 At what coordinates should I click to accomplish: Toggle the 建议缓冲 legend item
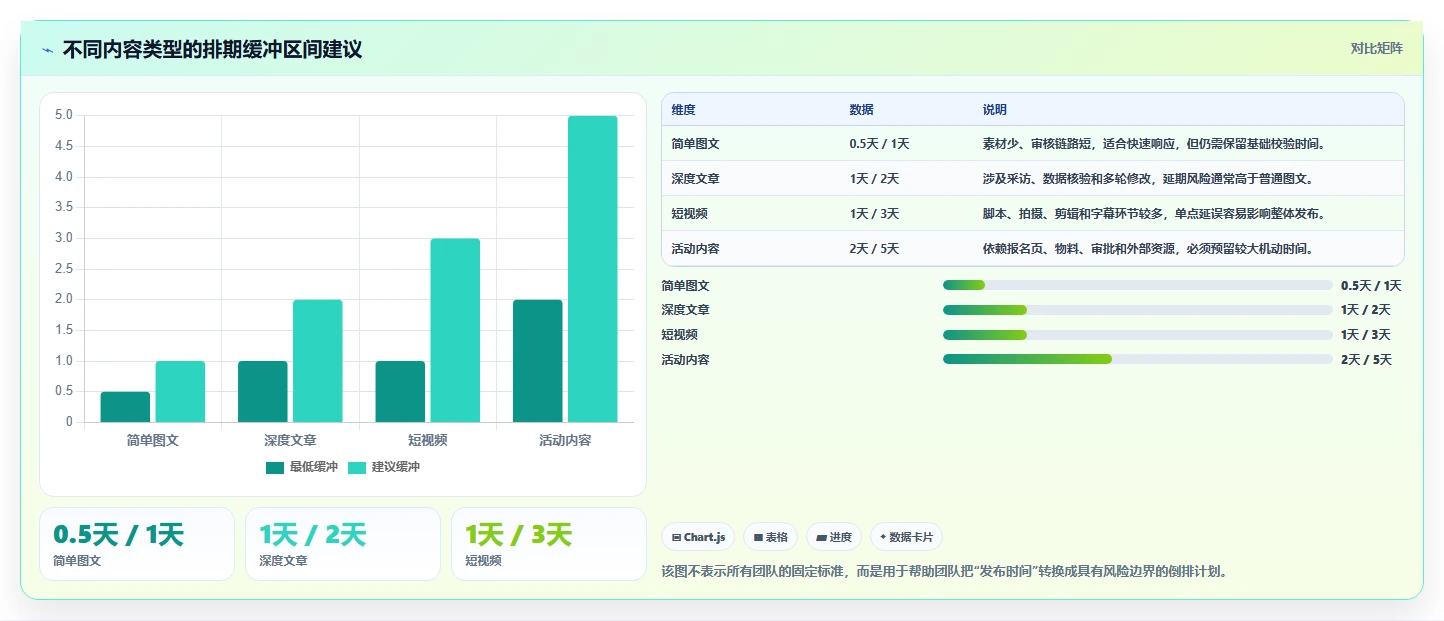tap(384, 467)
